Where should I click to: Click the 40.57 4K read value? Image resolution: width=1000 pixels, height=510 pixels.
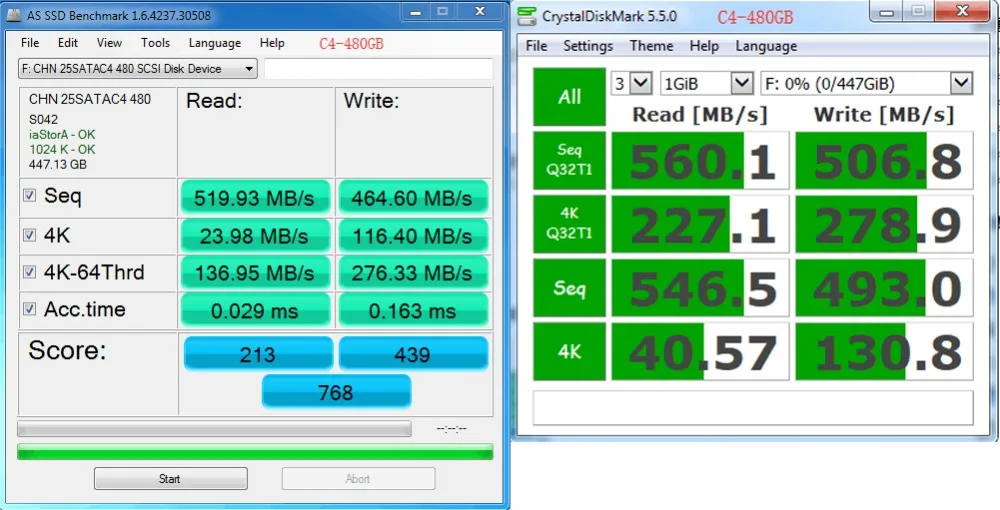coord(700,352)
